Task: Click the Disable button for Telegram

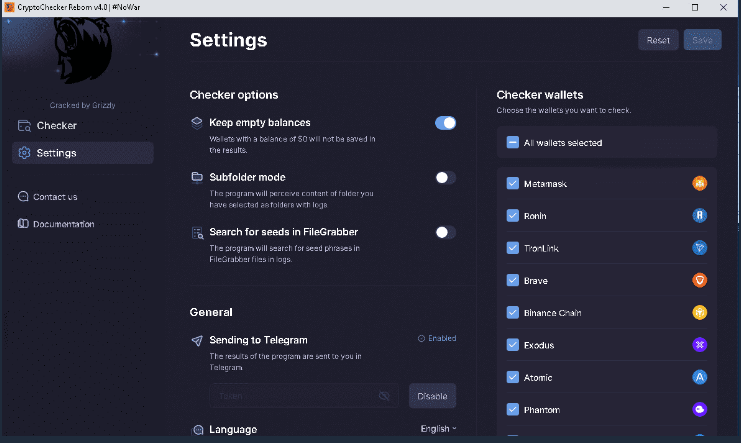Action: click(432, 396)
